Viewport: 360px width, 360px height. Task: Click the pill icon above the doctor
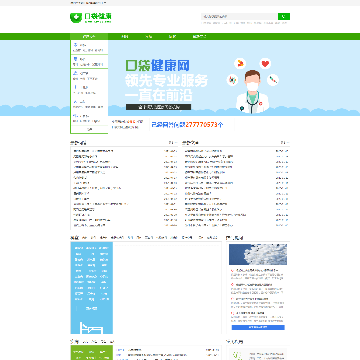pos(240,63)
